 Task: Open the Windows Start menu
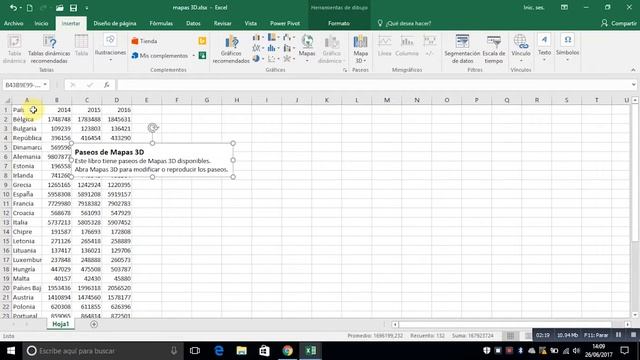point(11,351)
